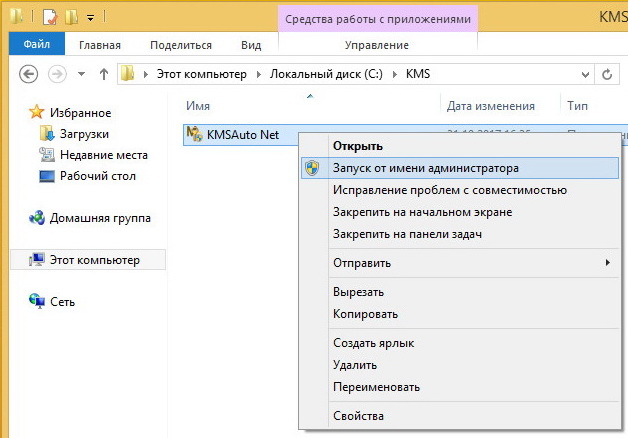Refresh the folder using the reload icon
Image resolution: width=628 pixels, height=438 pixels.
point(606,74)
